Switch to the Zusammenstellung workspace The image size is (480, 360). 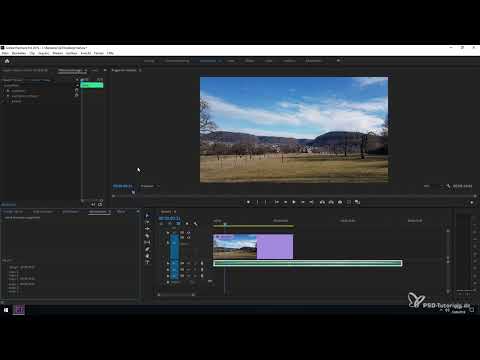point(177,61)
